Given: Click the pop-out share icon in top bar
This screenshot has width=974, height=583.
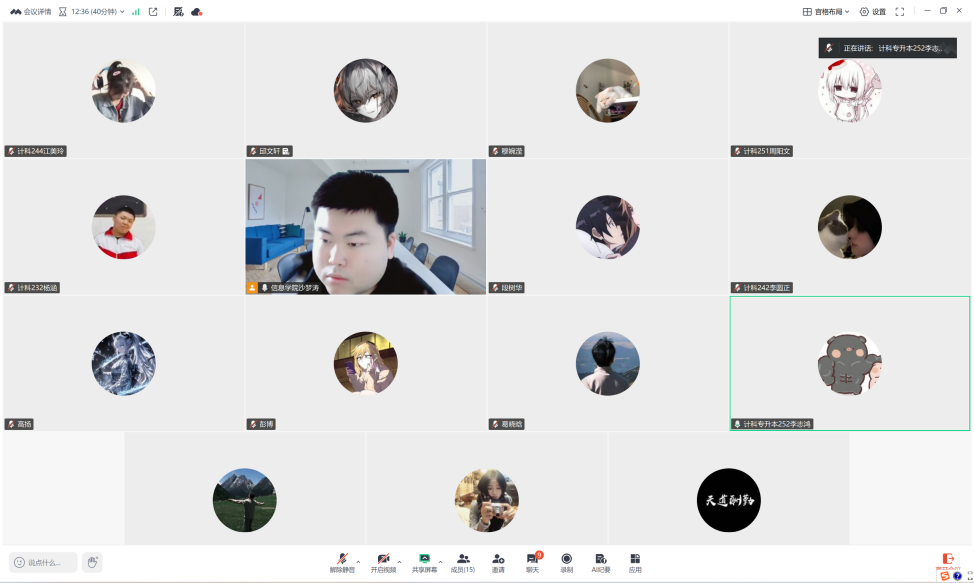Looking at the screenshot, I should point(153,12).
